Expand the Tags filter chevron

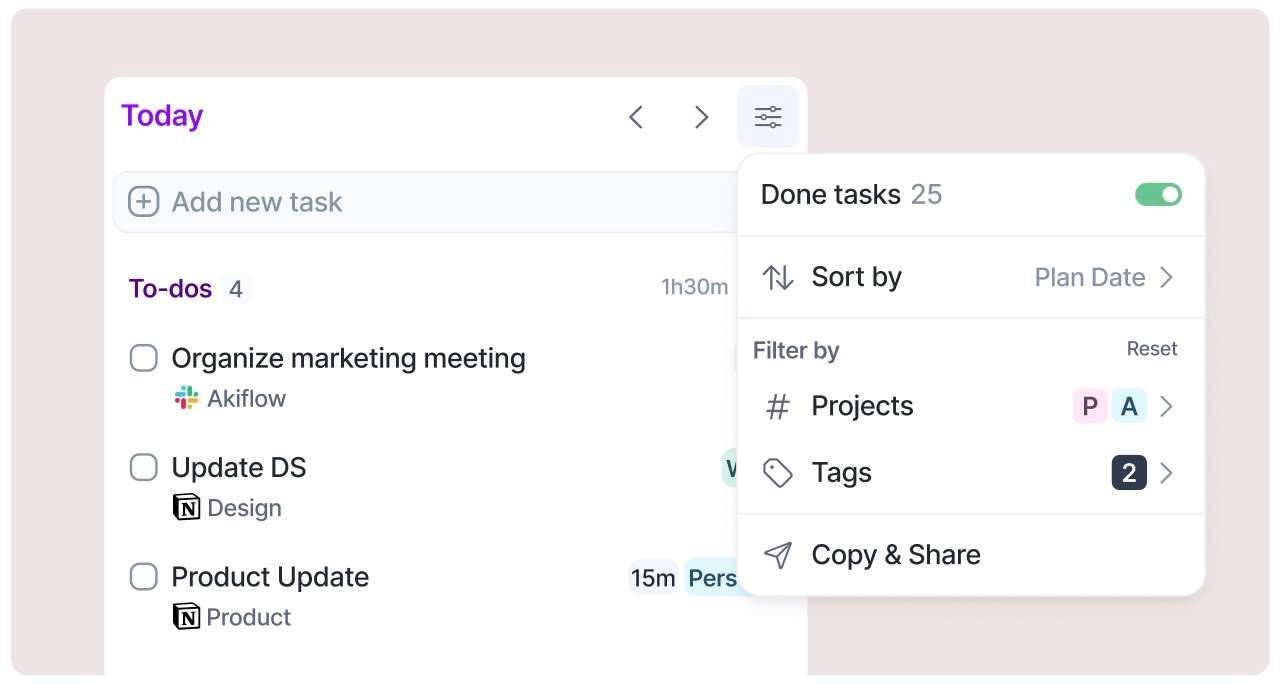pos(1166,473)
